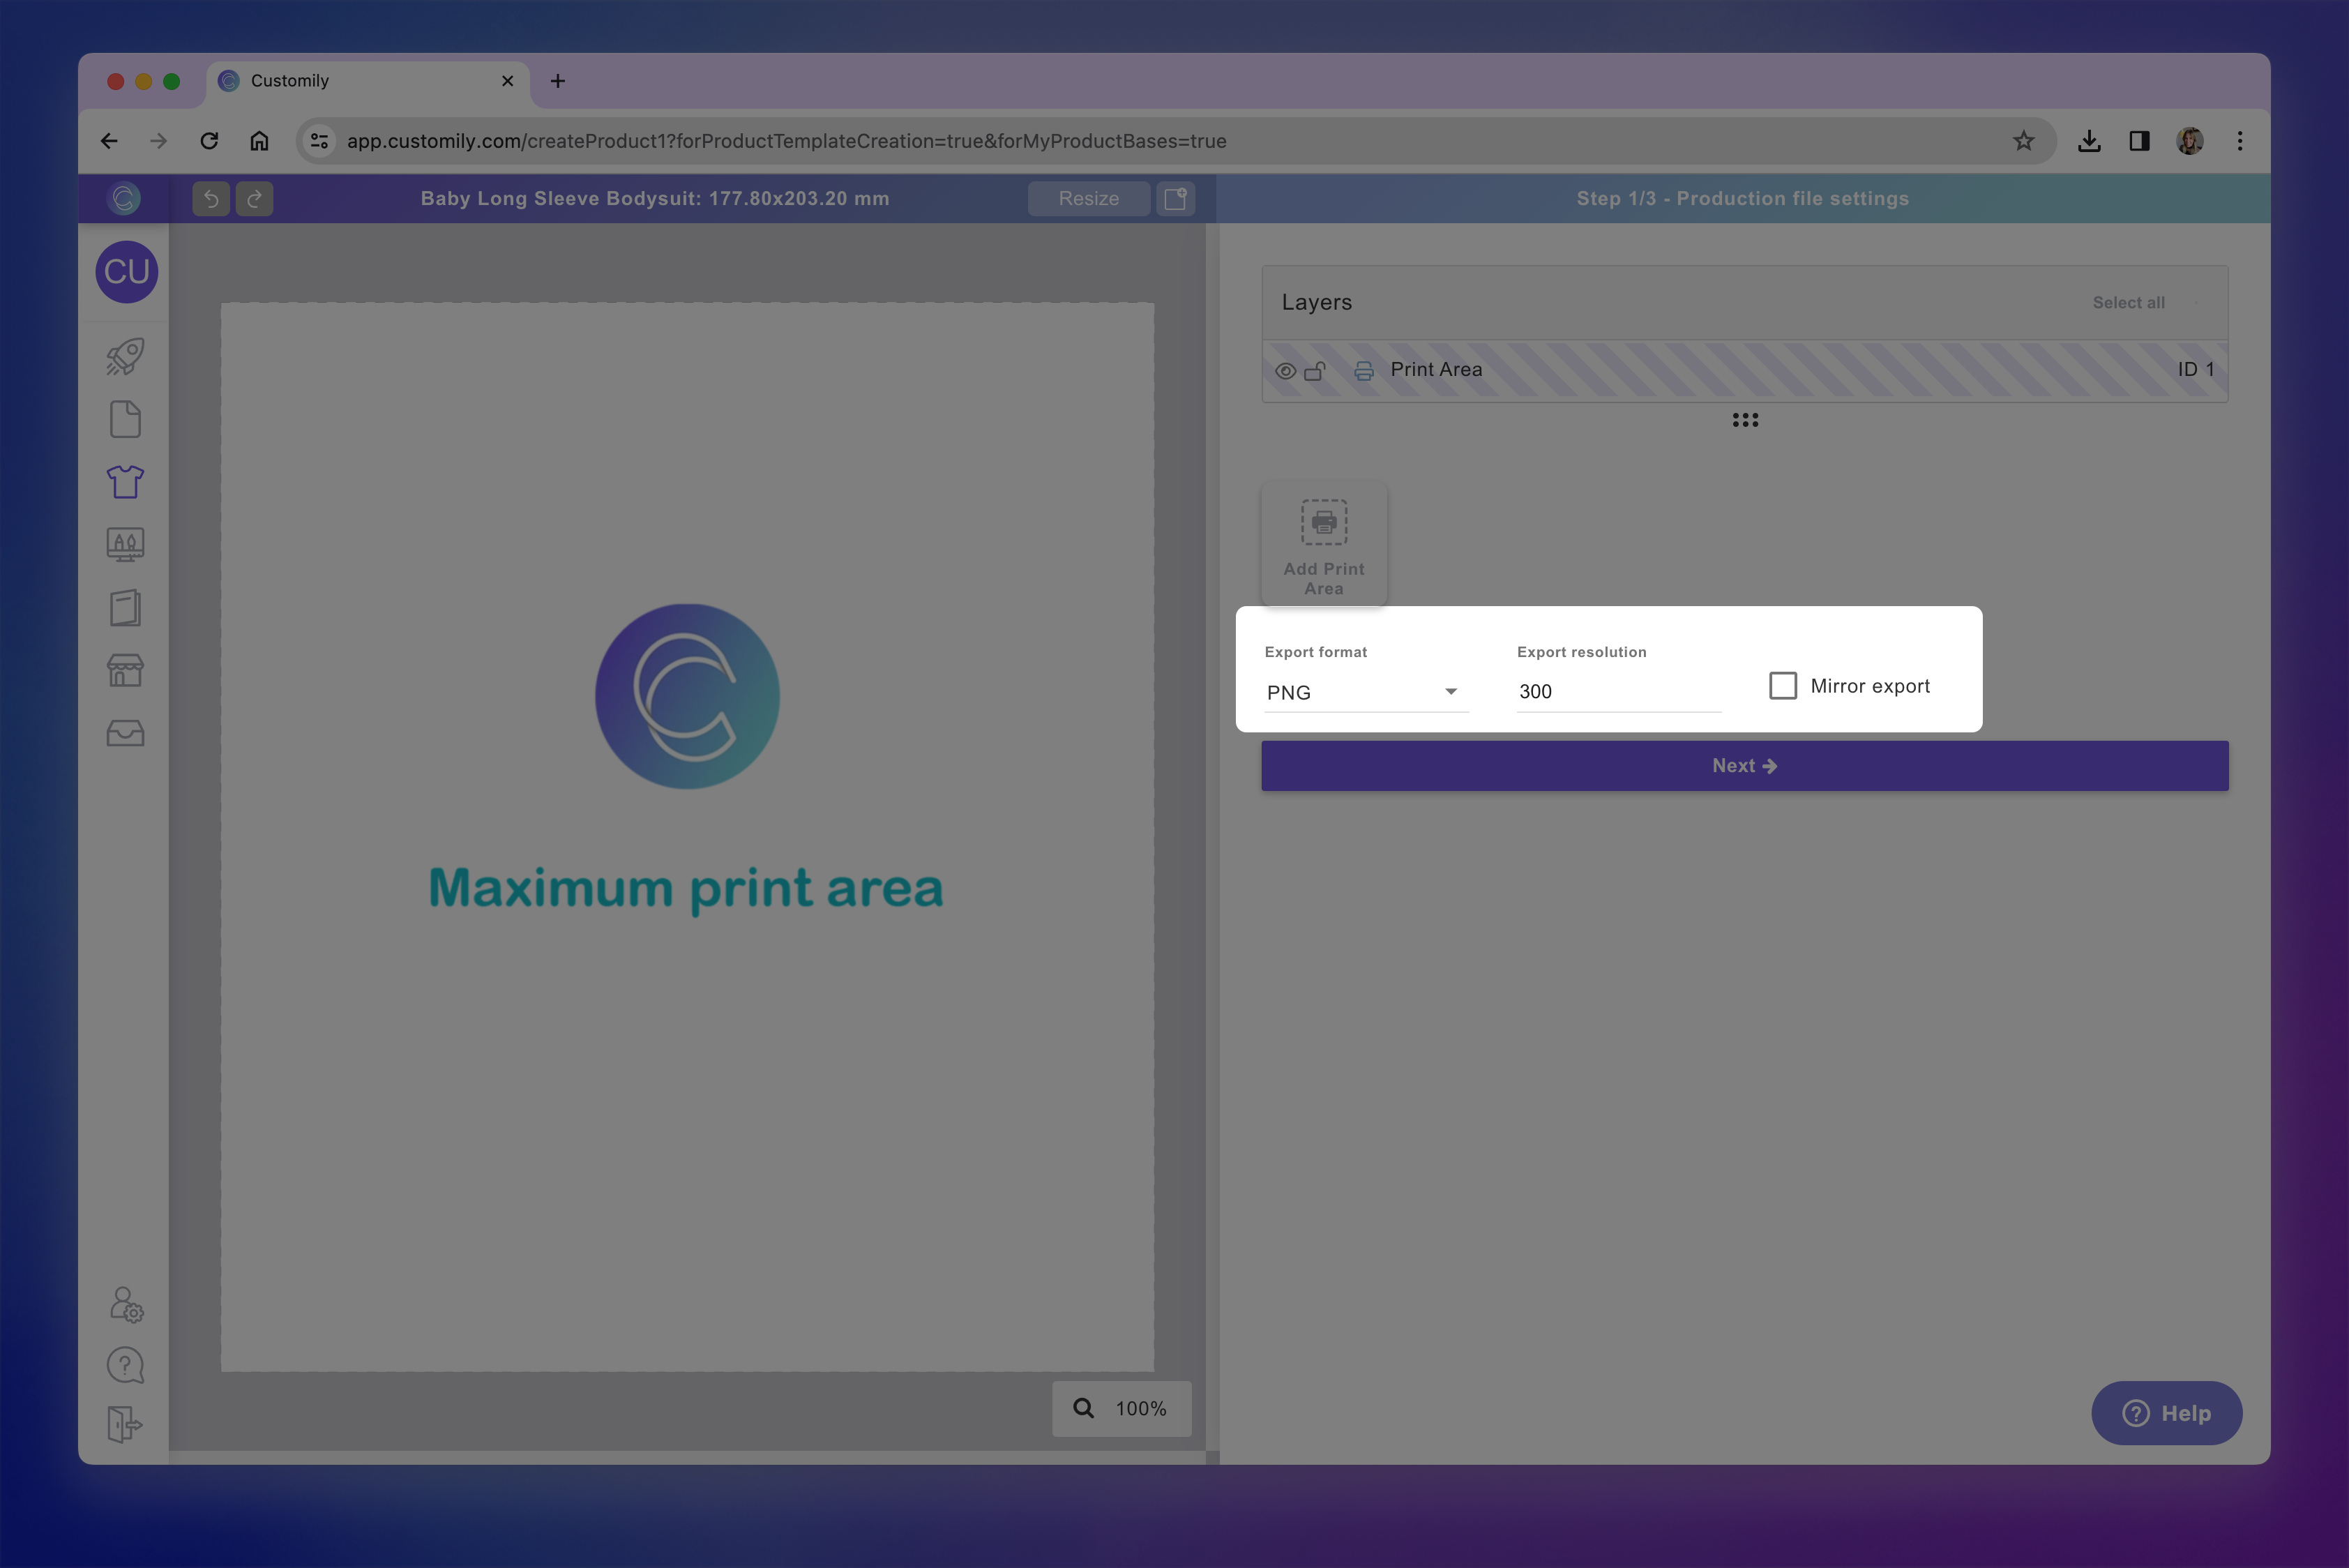Click the logout door icon
The width and height of the screenshot is (2349, 1568).
(x=125, y=1424)
